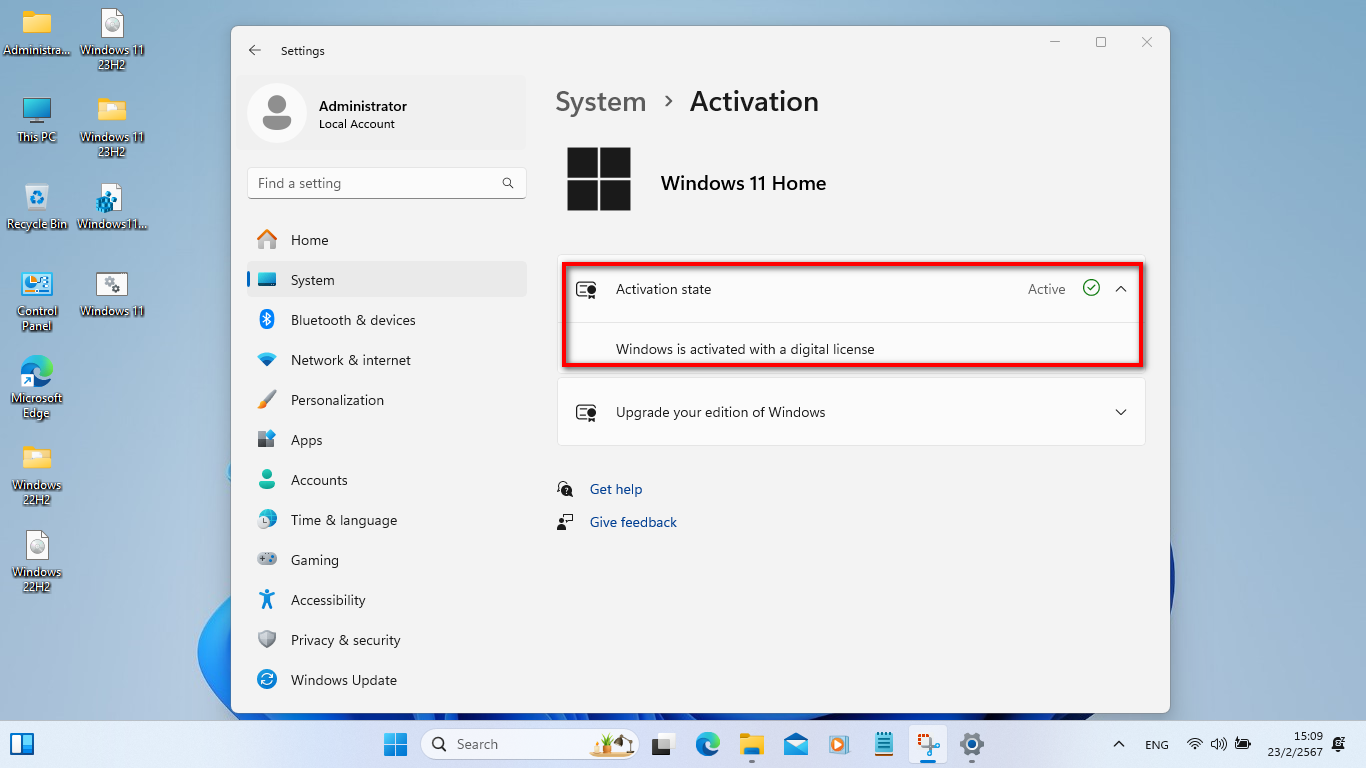The height and width of the screenshot is (768, 1366).
Task: Click the ENG language indicator
Action: tap(1157, 744)
